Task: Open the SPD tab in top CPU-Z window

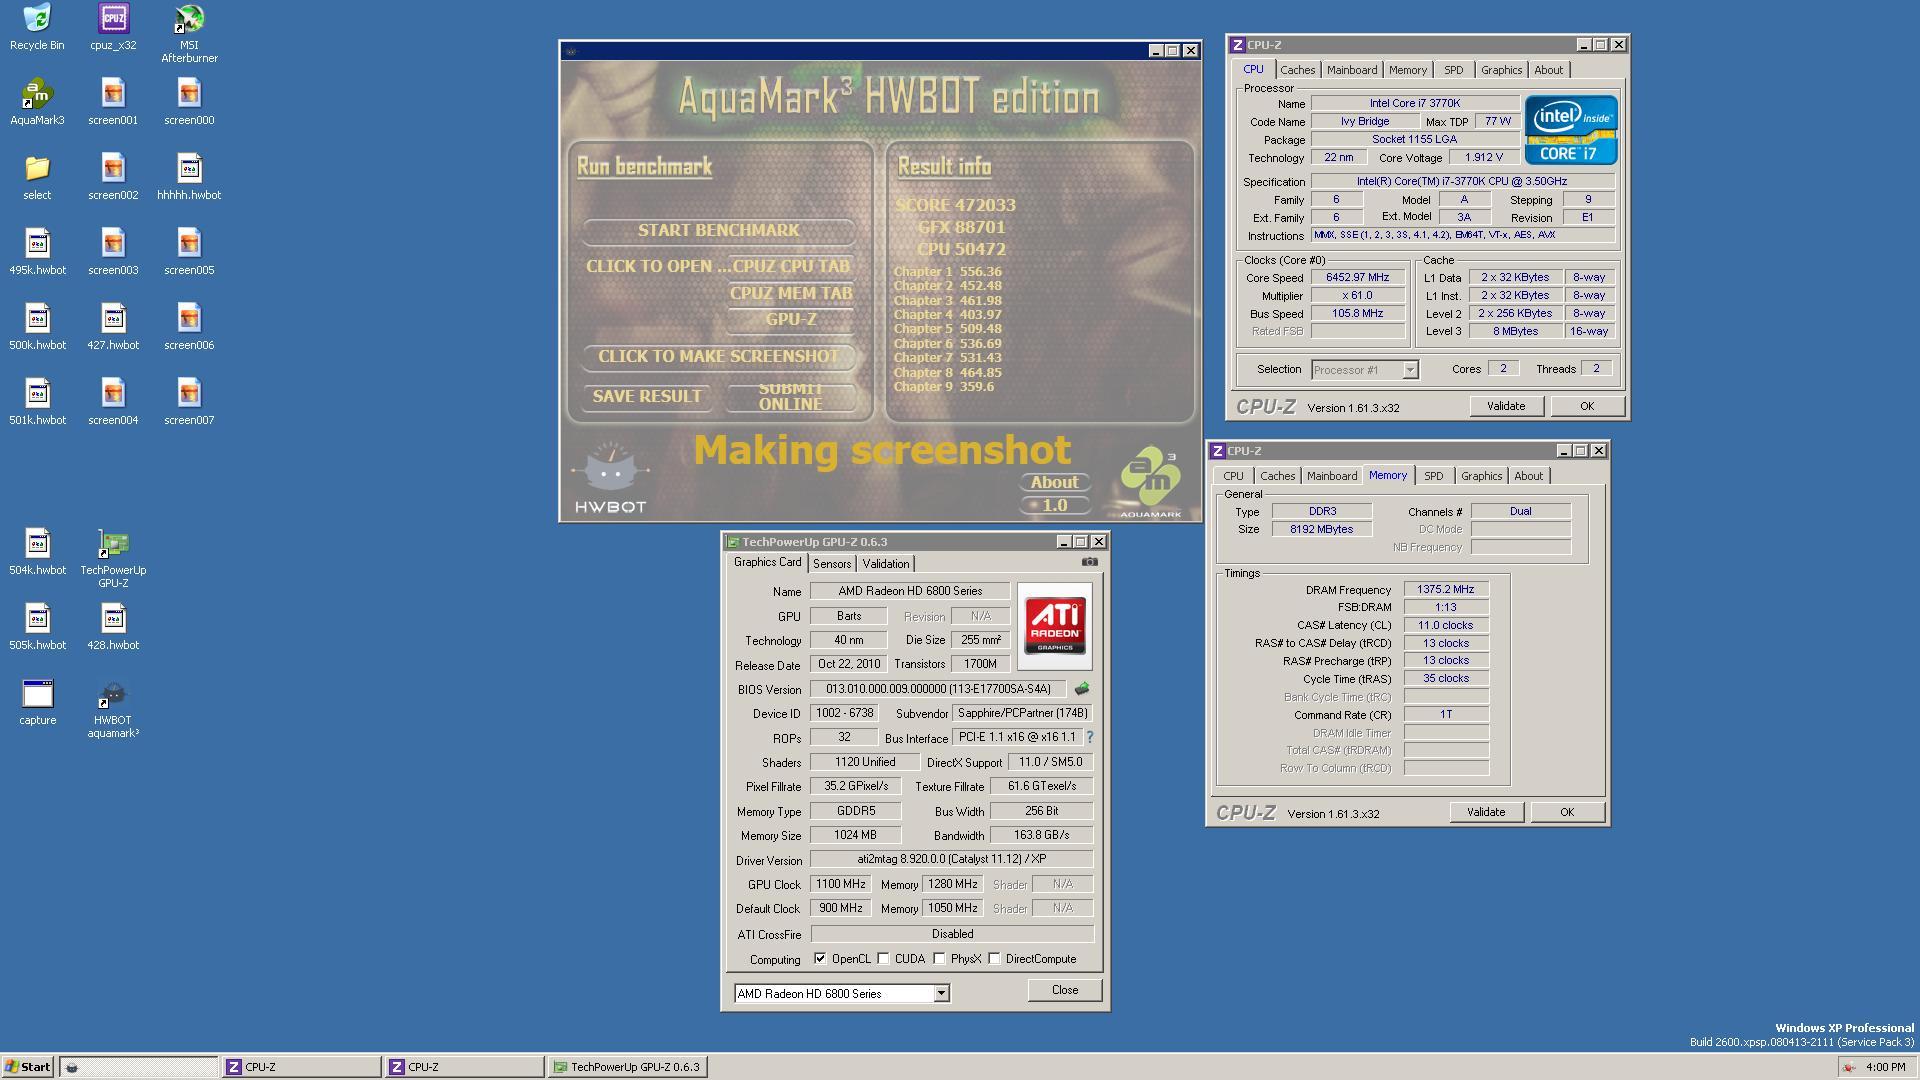Action: click(x=1453, y=70)
